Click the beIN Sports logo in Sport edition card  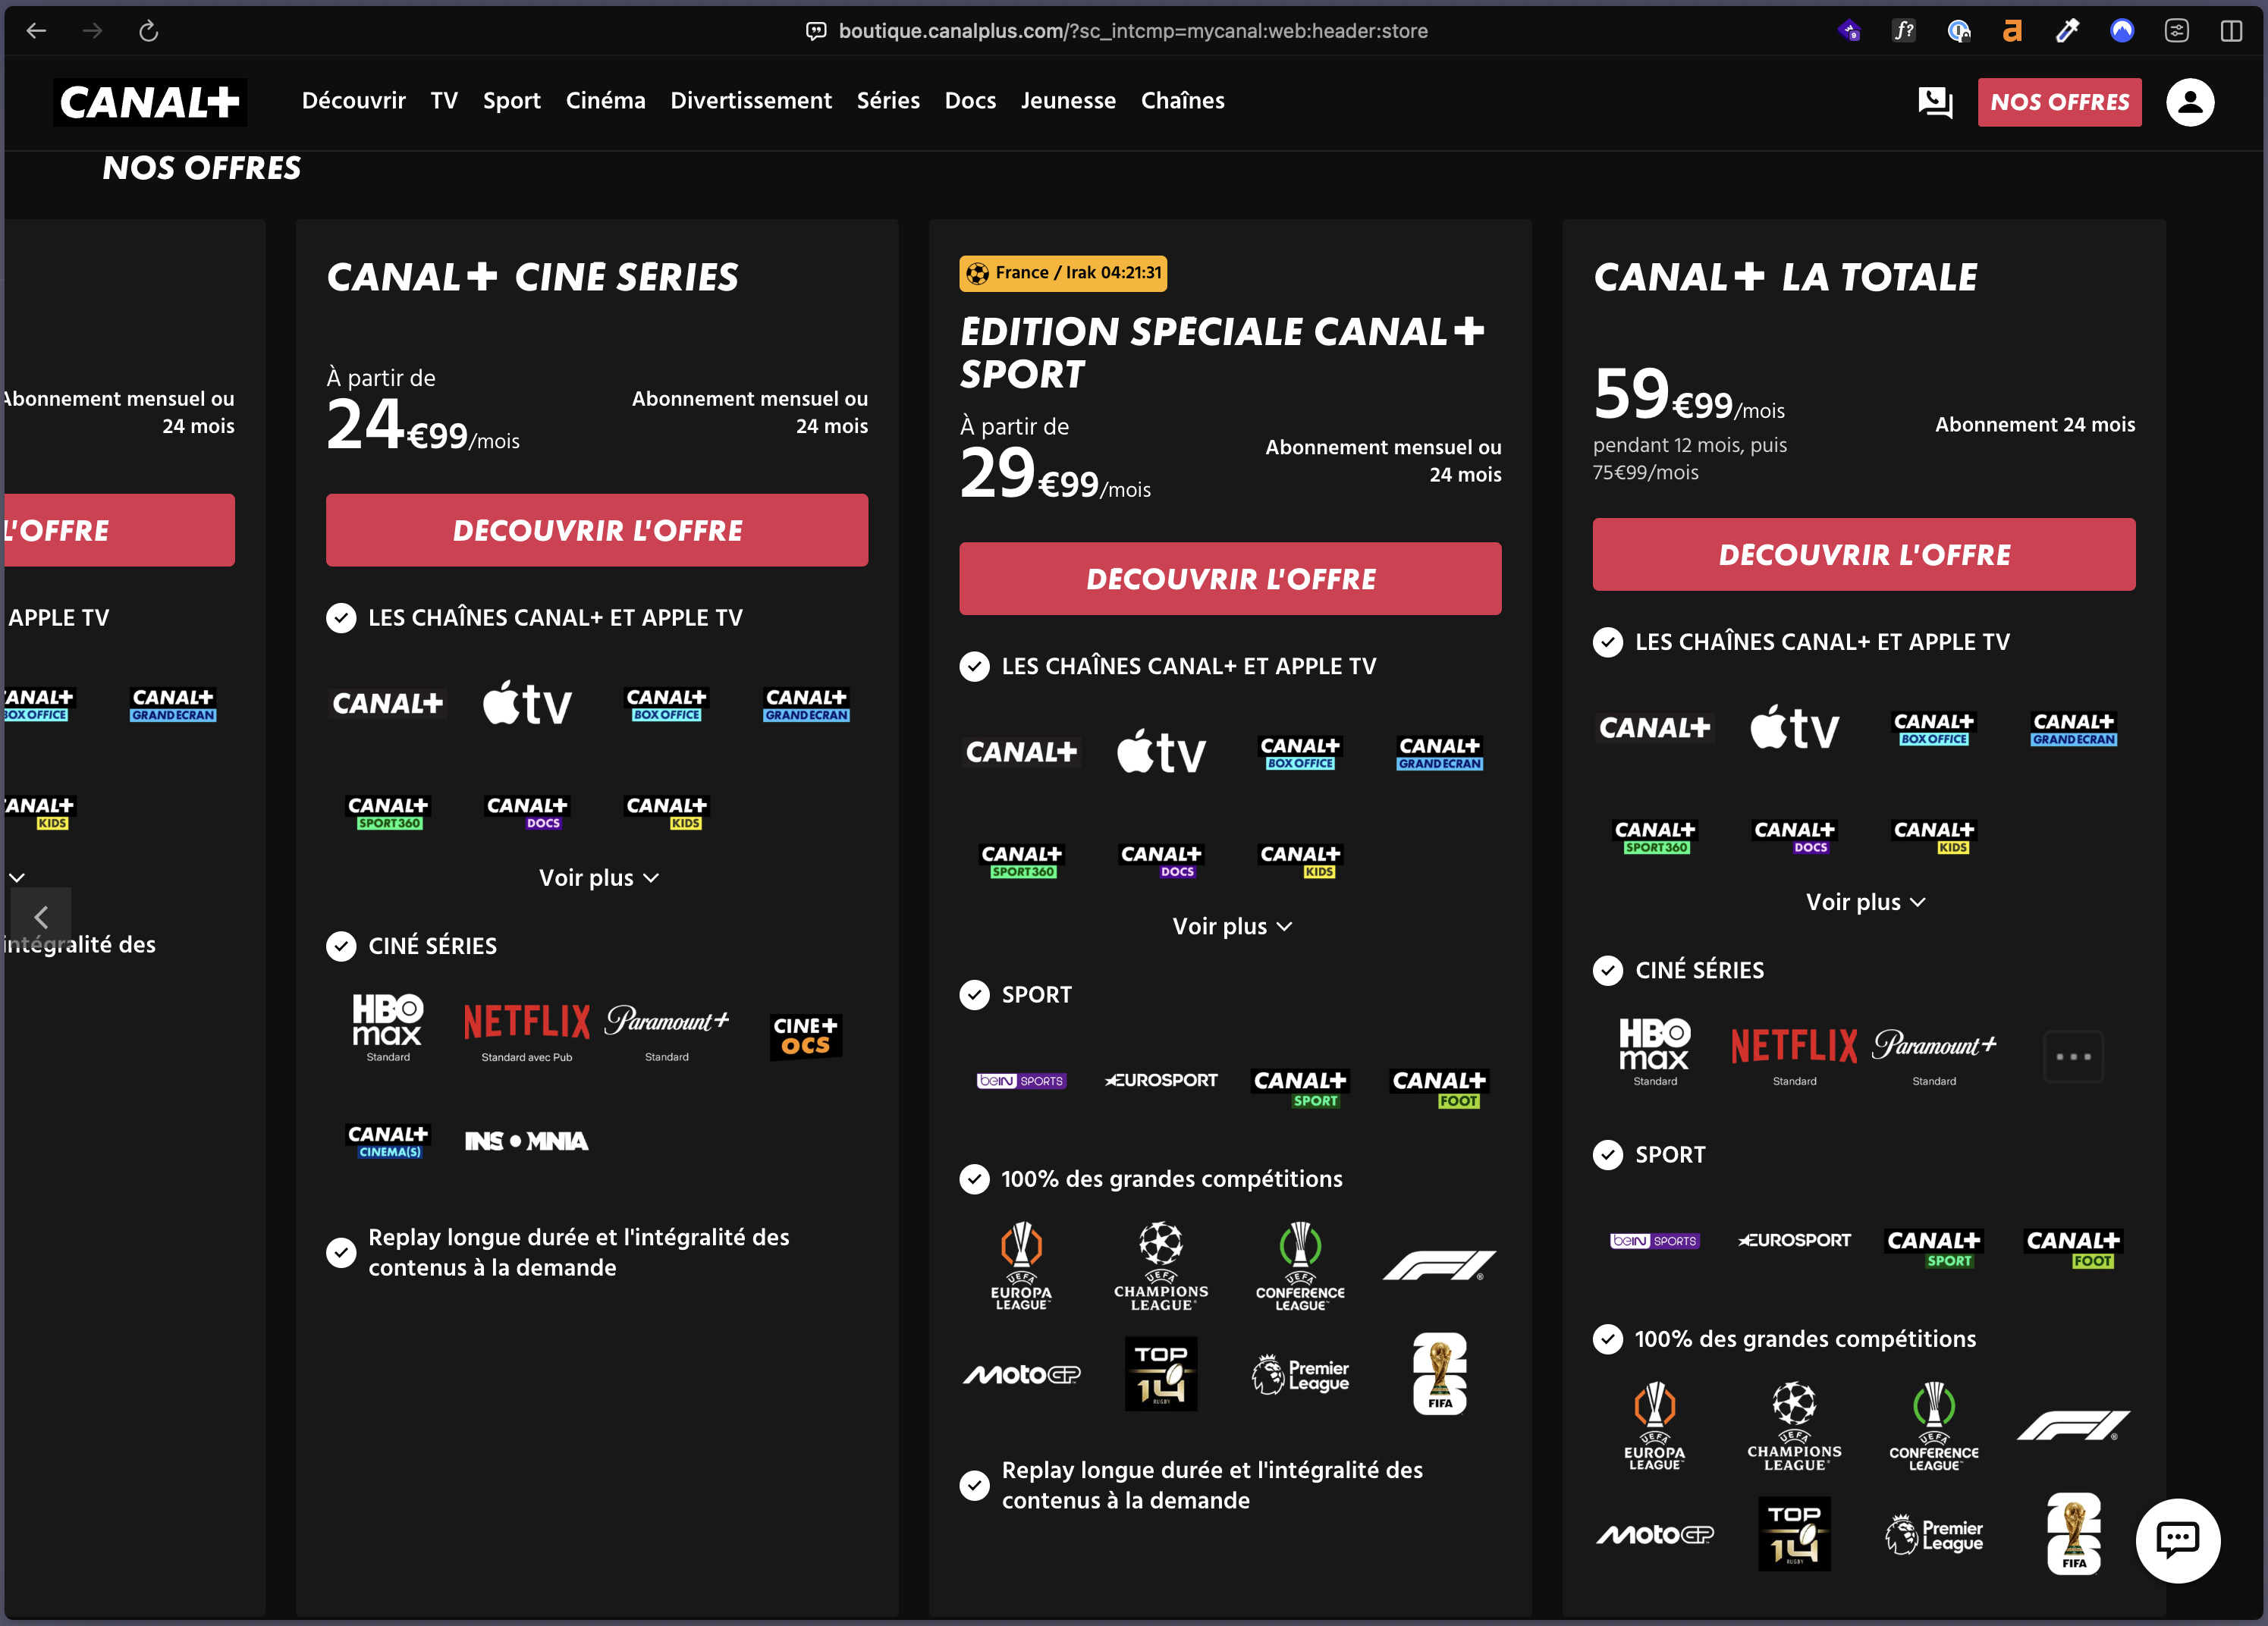tap(1021, 1081)
